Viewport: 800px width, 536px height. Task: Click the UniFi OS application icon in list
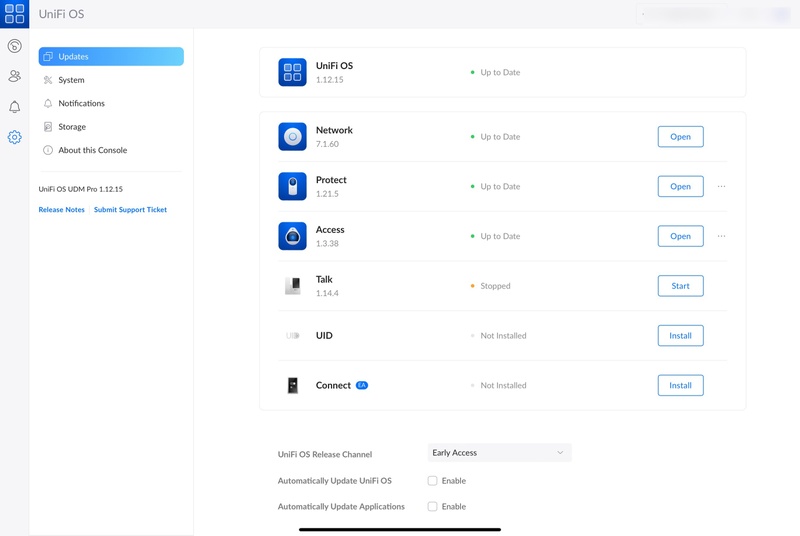292,72
